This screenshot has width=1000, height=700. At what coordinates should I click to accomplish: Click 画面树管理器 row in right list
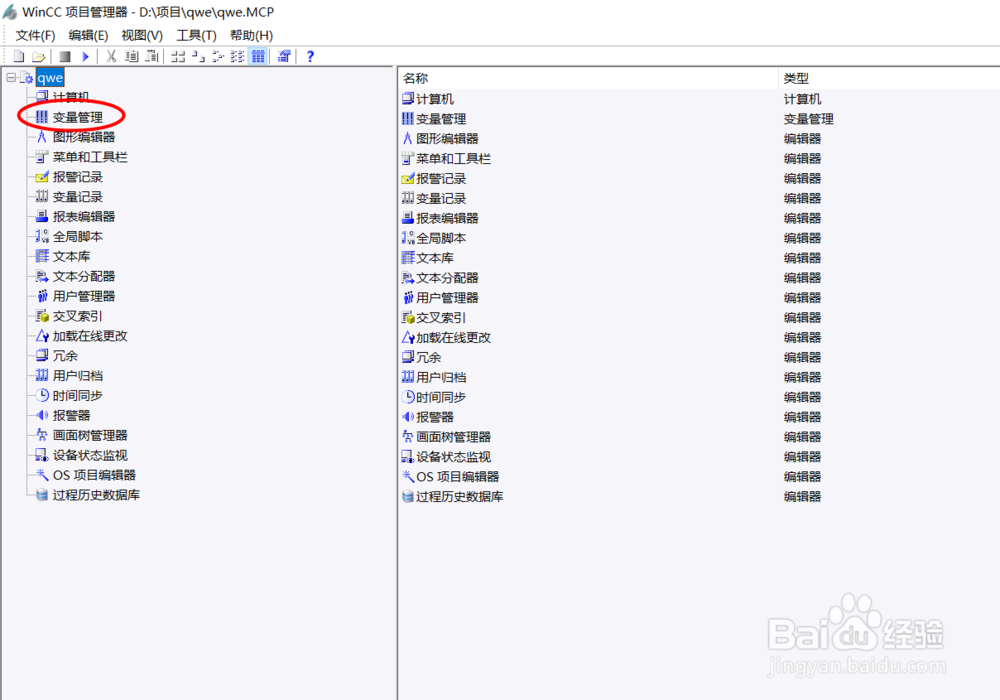pyautogui.click(x=700, y=437)
